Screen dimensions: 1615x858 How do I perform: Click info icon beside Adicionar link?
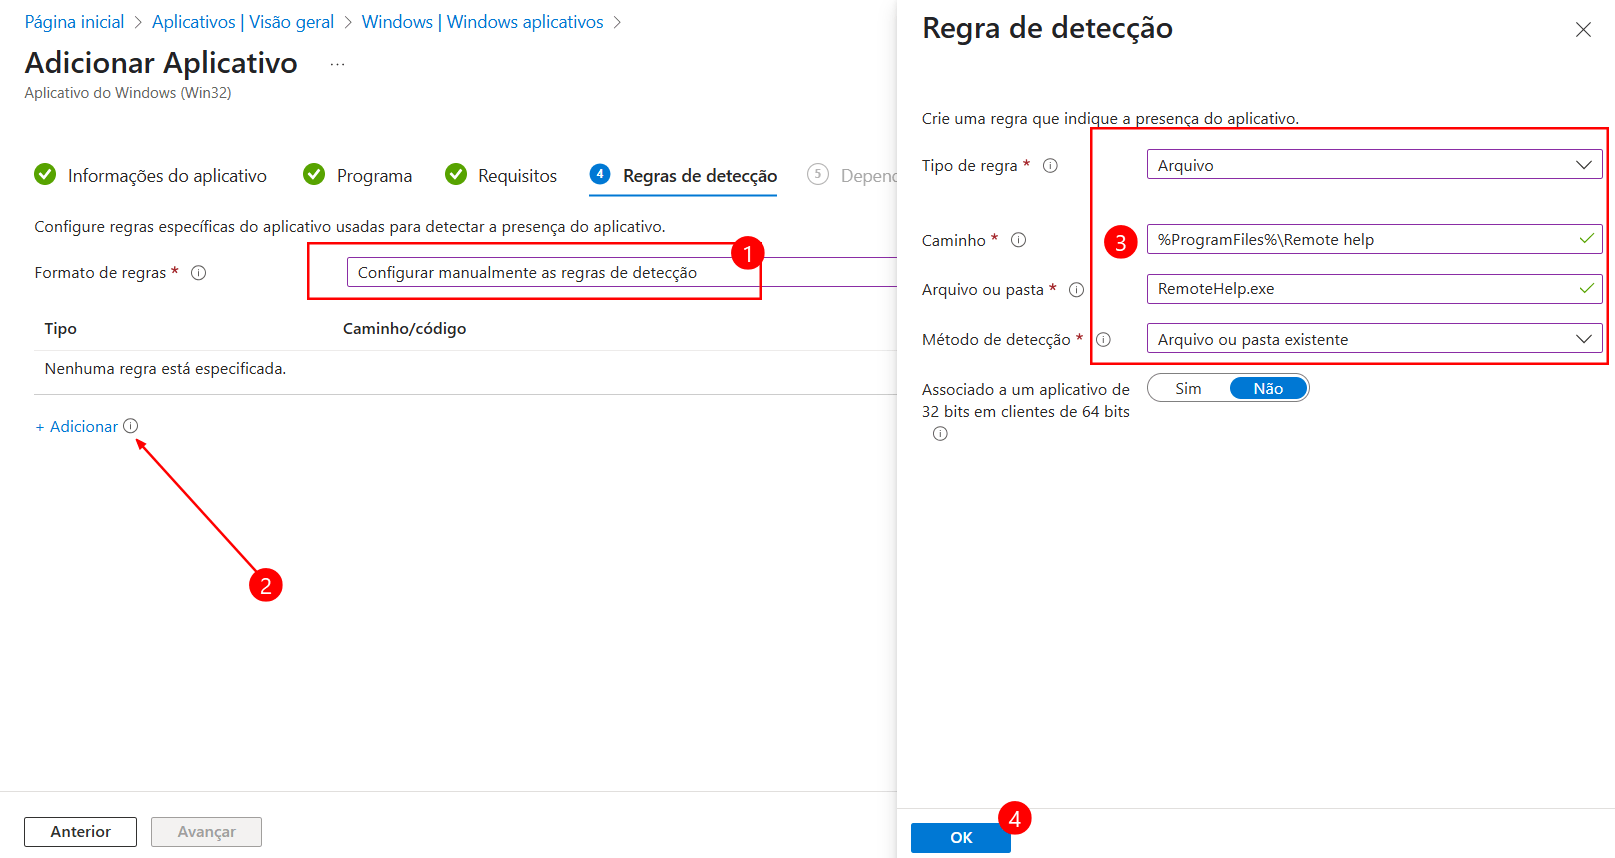point(131,426)
